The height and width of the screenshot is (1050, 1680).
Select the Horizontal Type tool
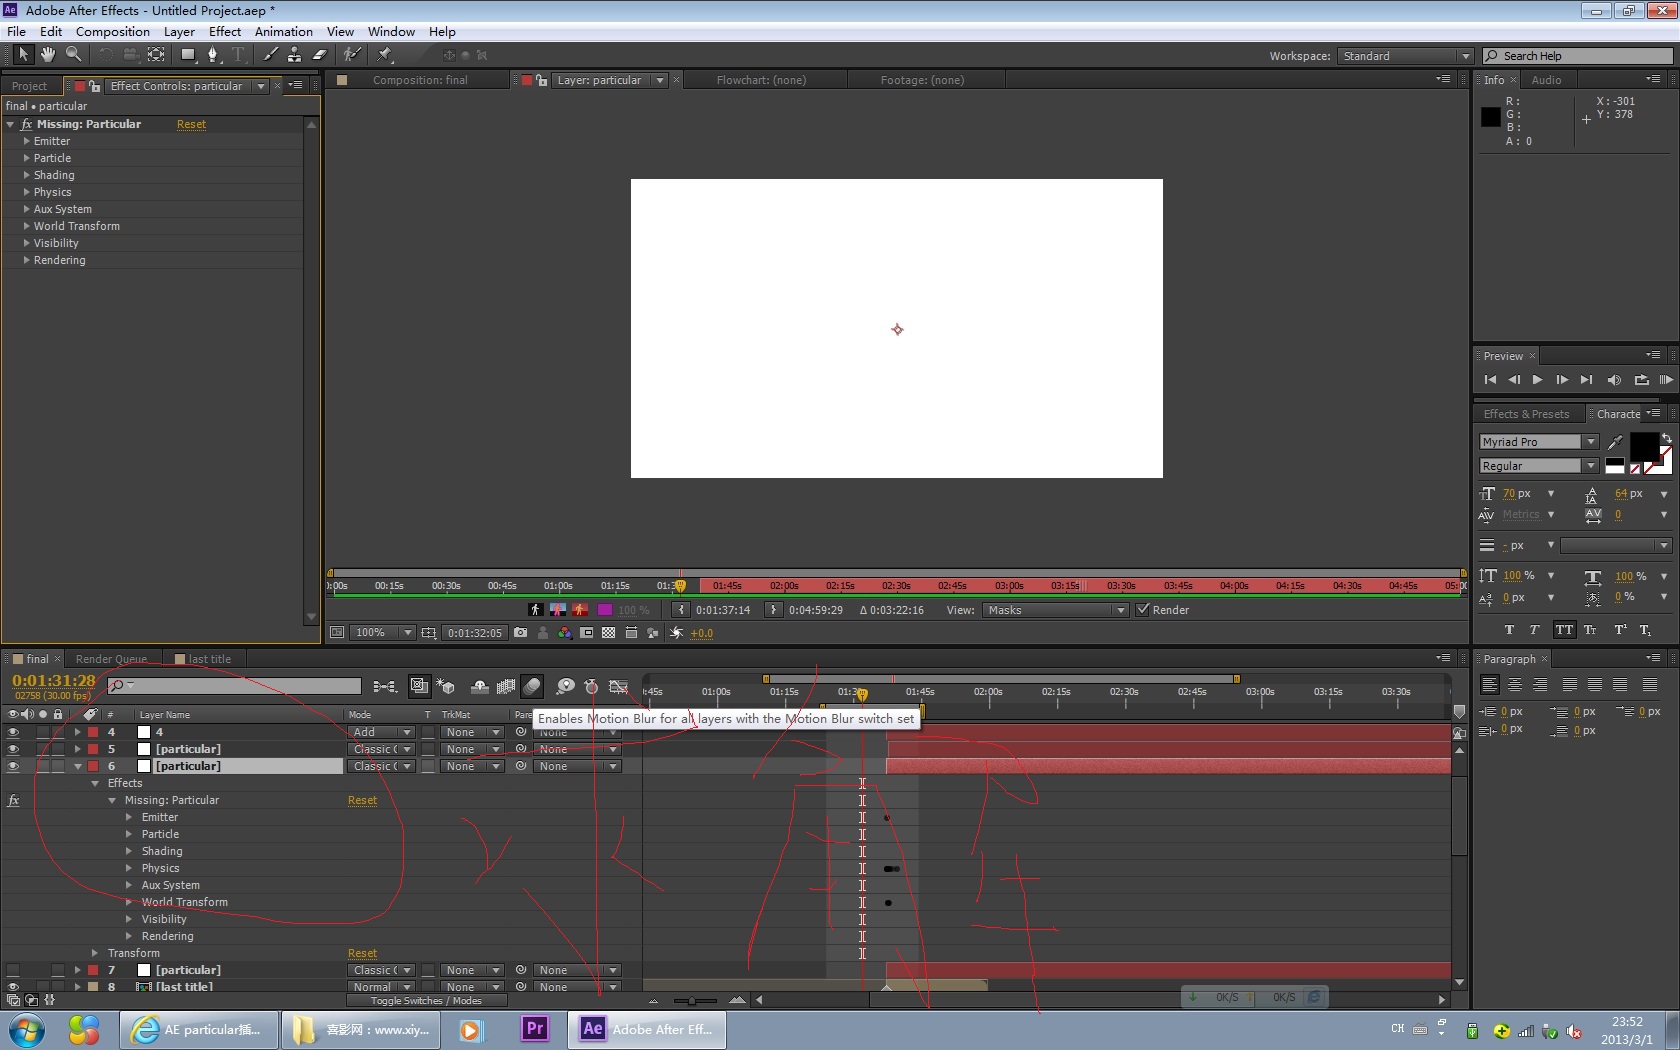point(238,55)
